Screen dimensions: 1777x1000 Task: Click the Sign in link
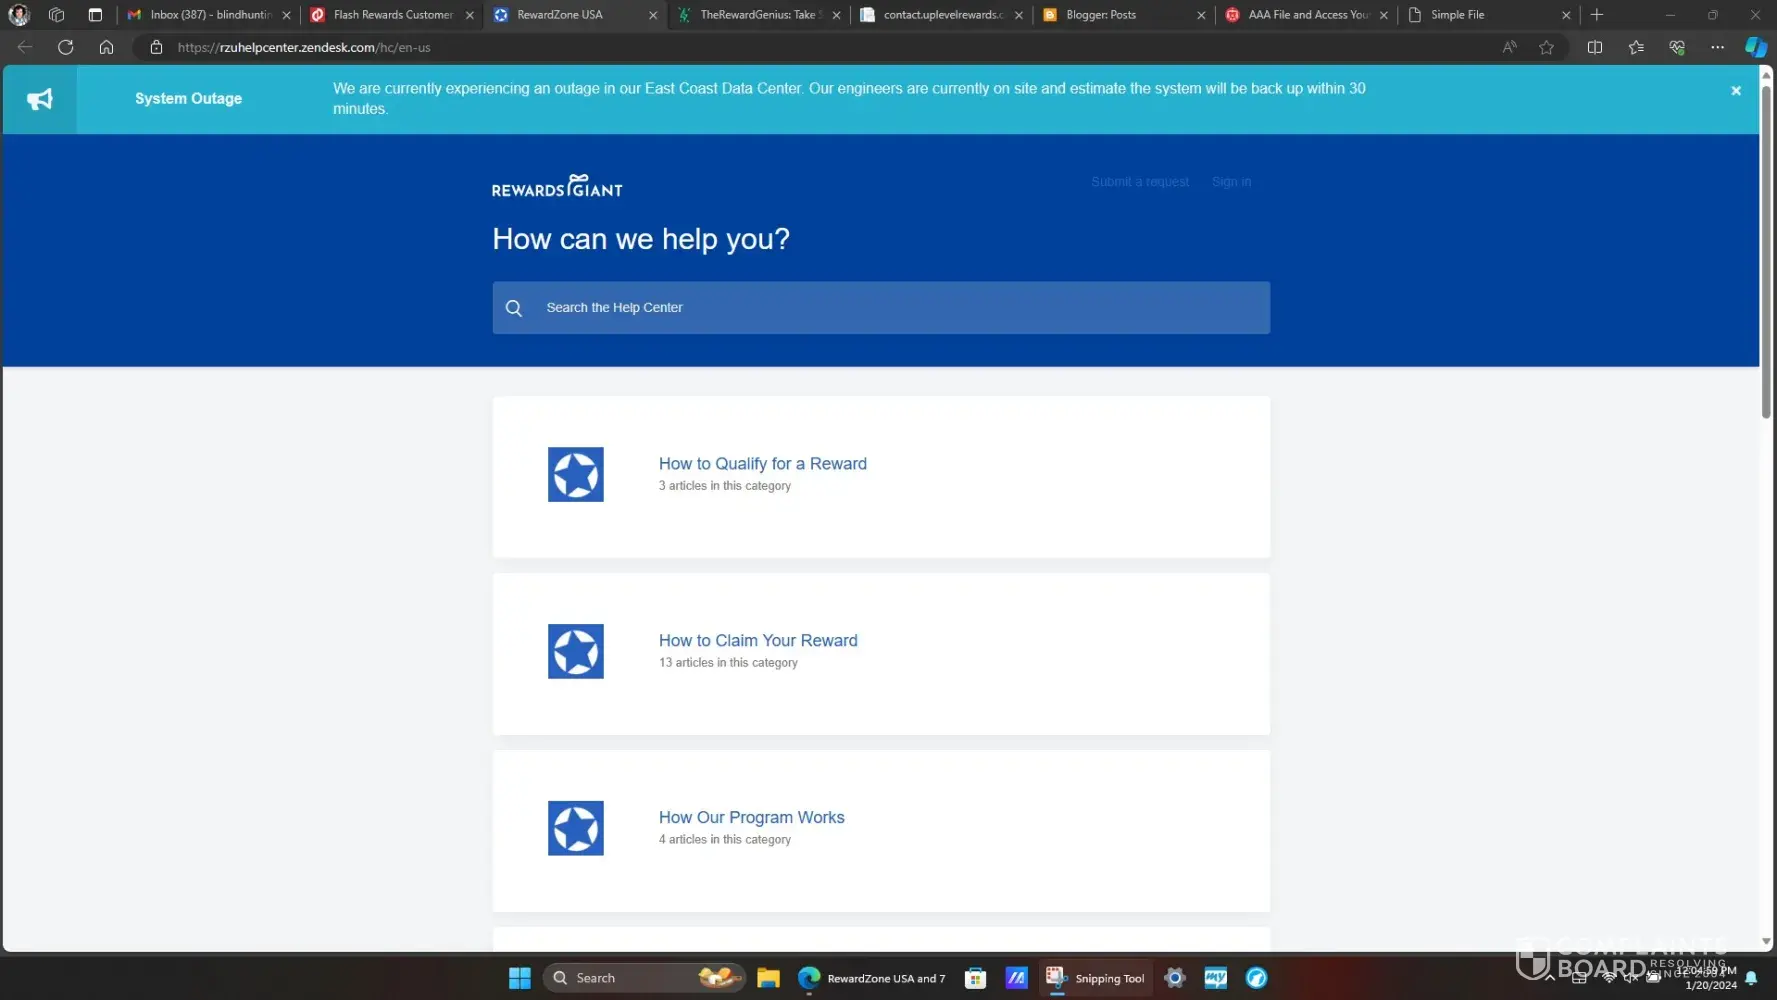(x=1230, y=182)
